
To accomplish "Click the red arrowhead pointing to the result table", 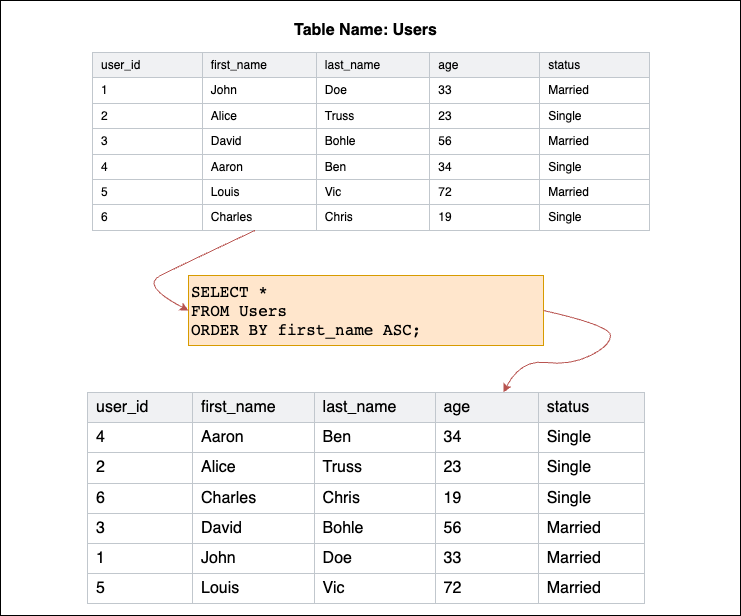I will [x=508, y=387].
